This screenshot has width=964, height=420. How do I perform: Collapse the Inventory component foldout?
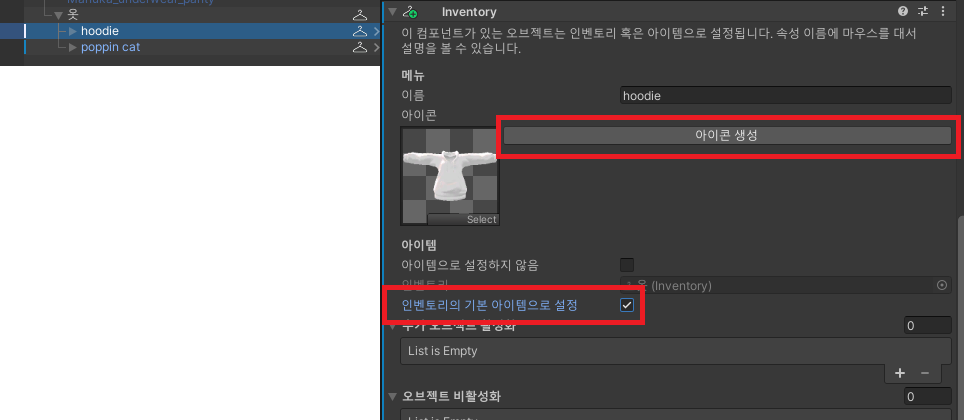click(392, 12)
